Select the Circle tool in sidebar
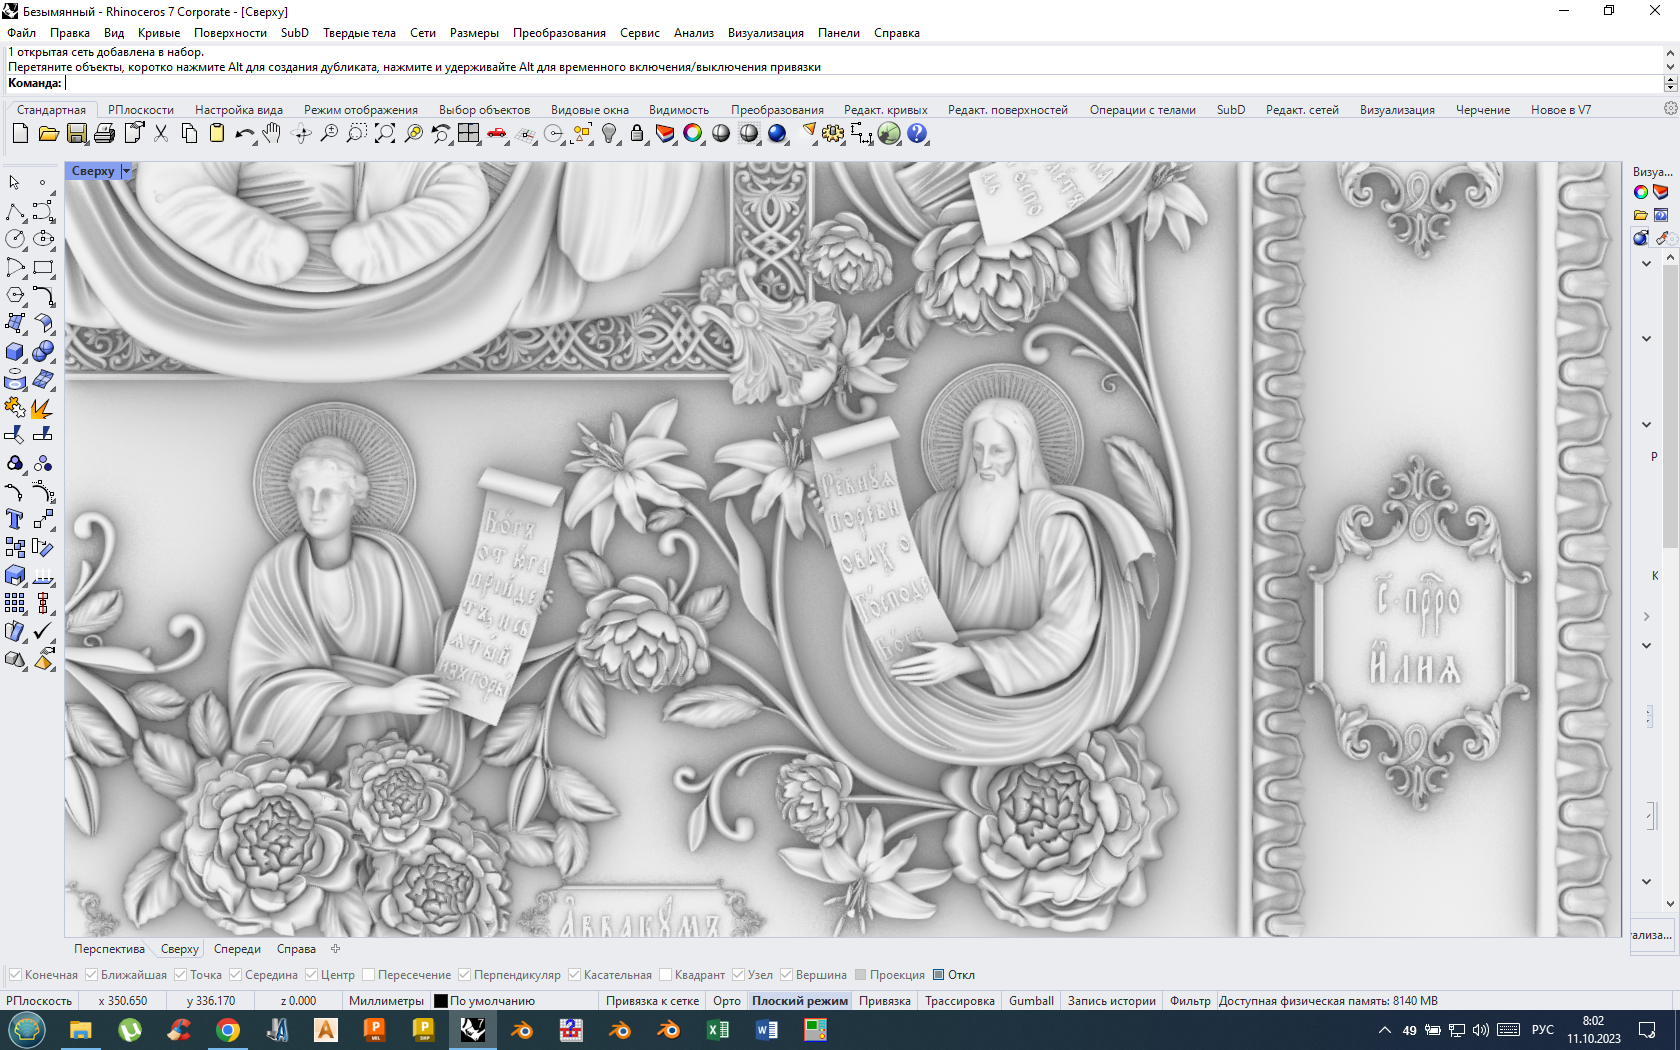The image size is (1680, 1050). click(x=15, y=239)
